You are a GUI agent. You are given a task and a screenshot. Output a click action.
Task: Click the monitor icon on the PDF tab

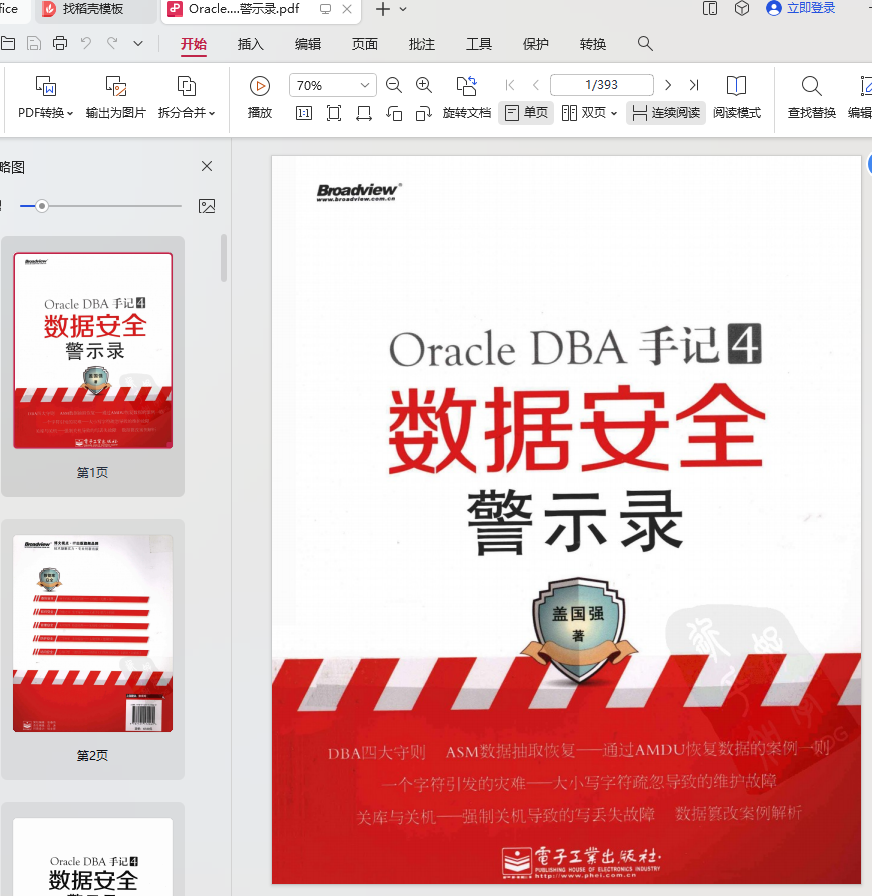325,9
